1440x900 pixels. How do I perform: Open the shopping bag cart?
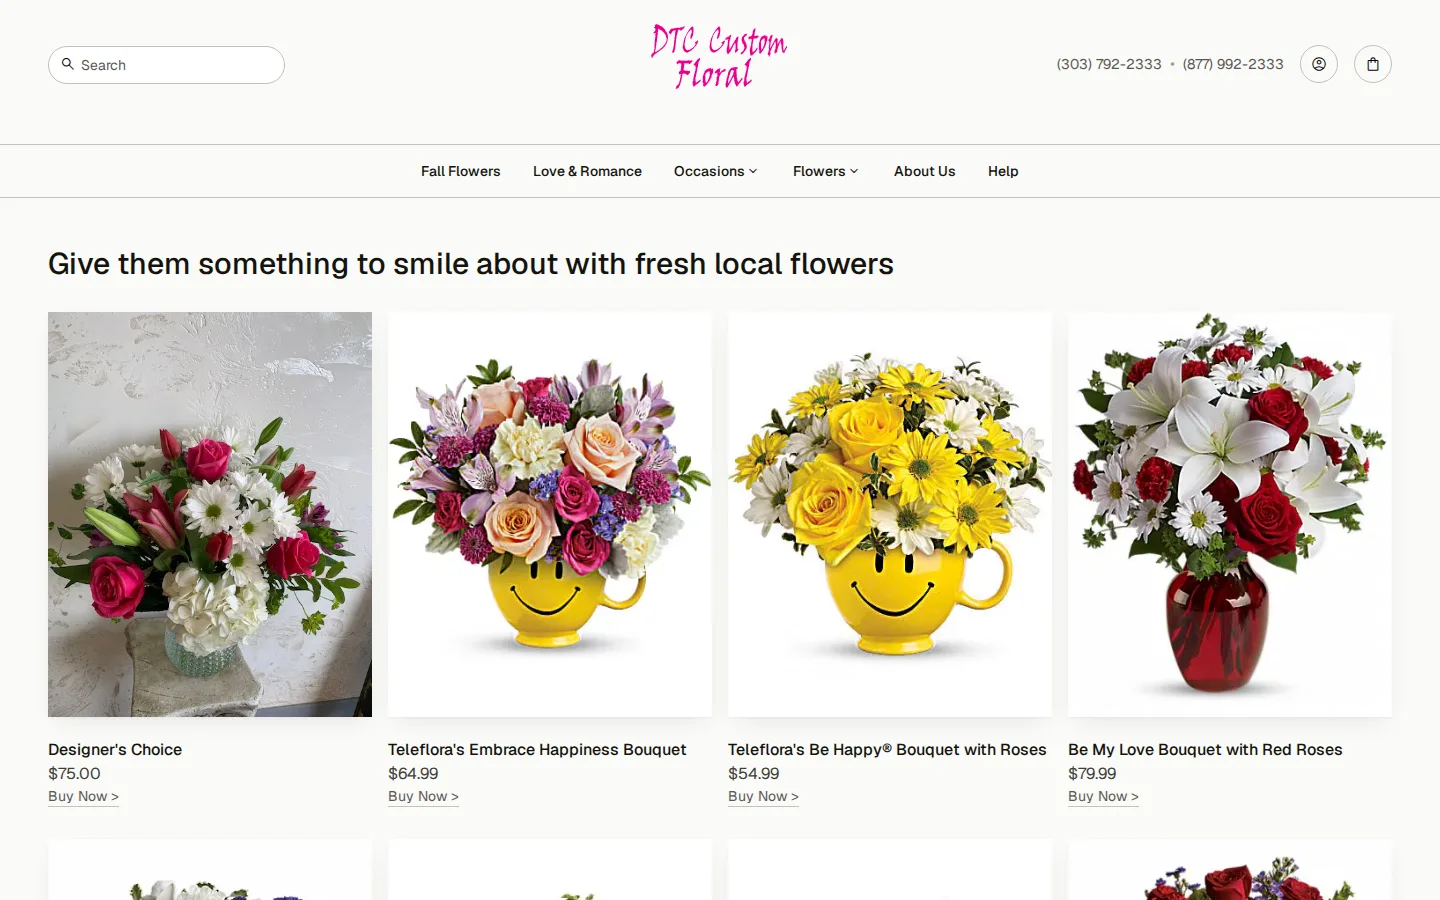coord(1373,64)
